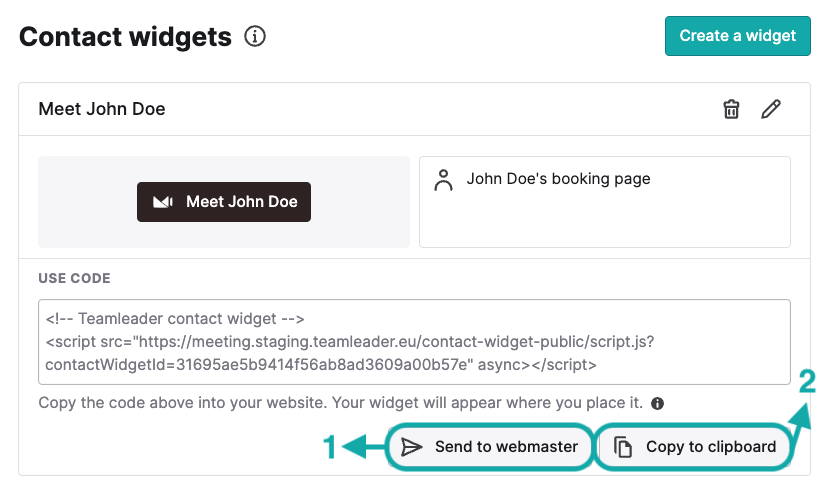Open the Contact widgets info icon
This screenshot has width=828, height=487.
coord(255,36)
